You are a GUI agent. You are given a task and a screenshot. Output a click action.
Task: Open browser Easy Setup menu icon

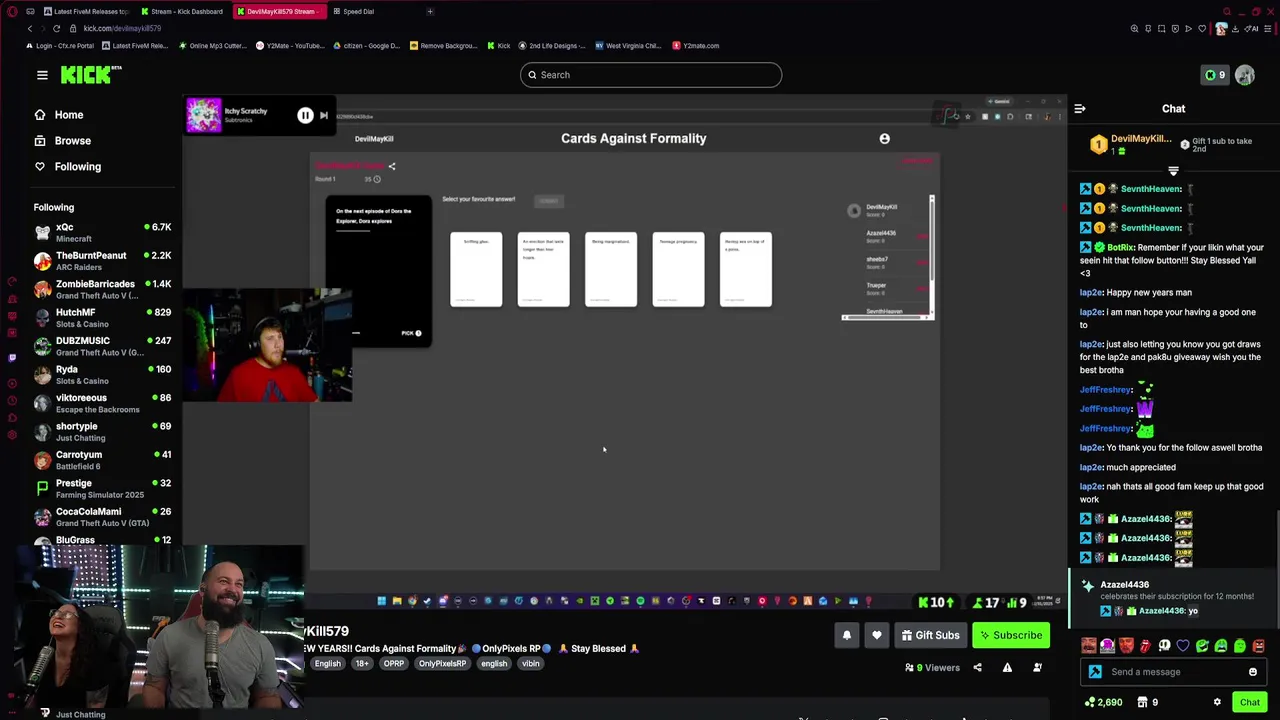1268,28
